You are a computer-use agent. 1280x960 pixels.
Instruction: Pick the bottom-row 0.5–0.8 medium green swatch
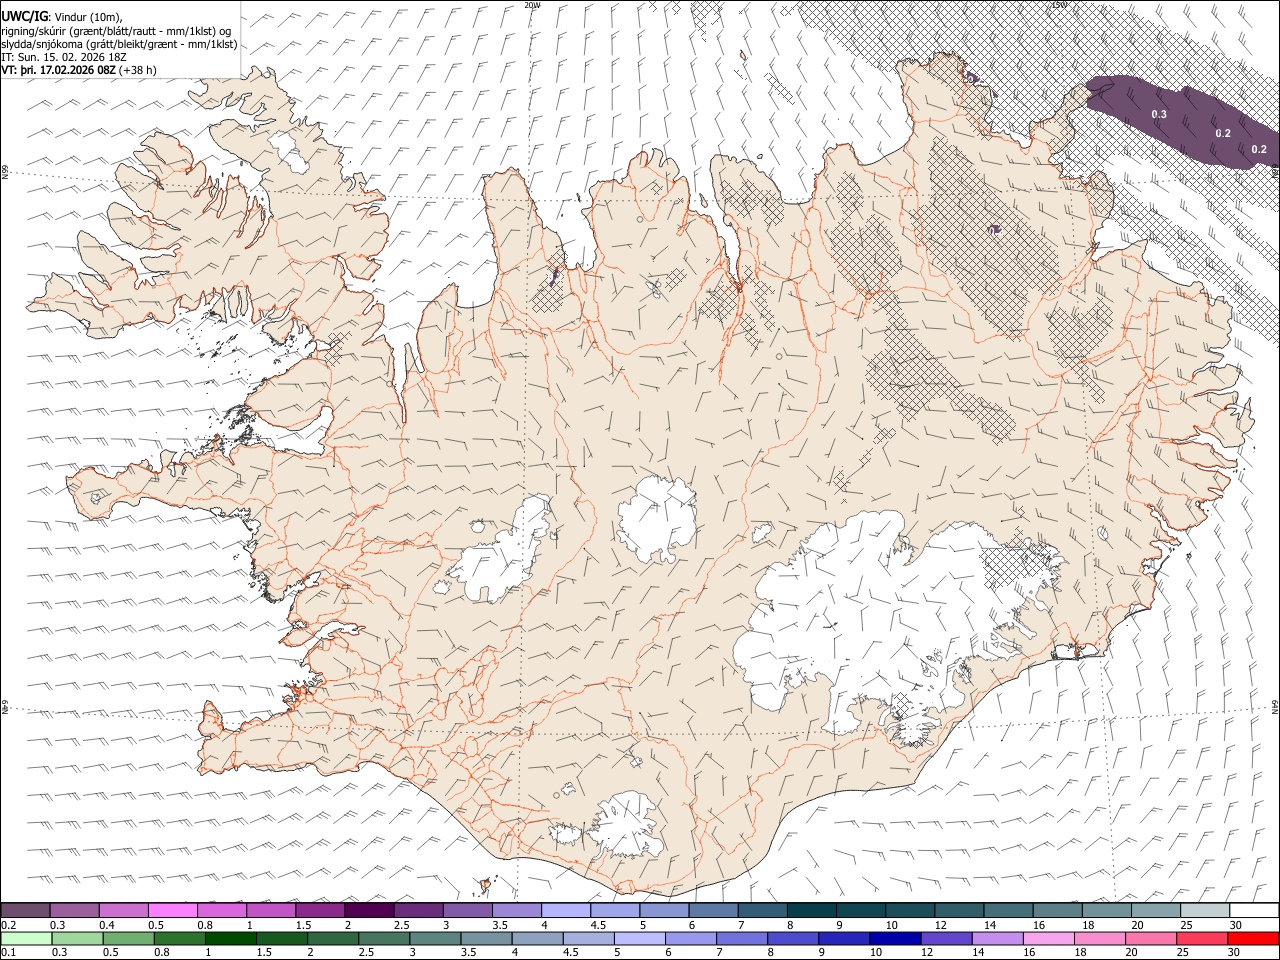pyautogui.click(x=128, y=938)
